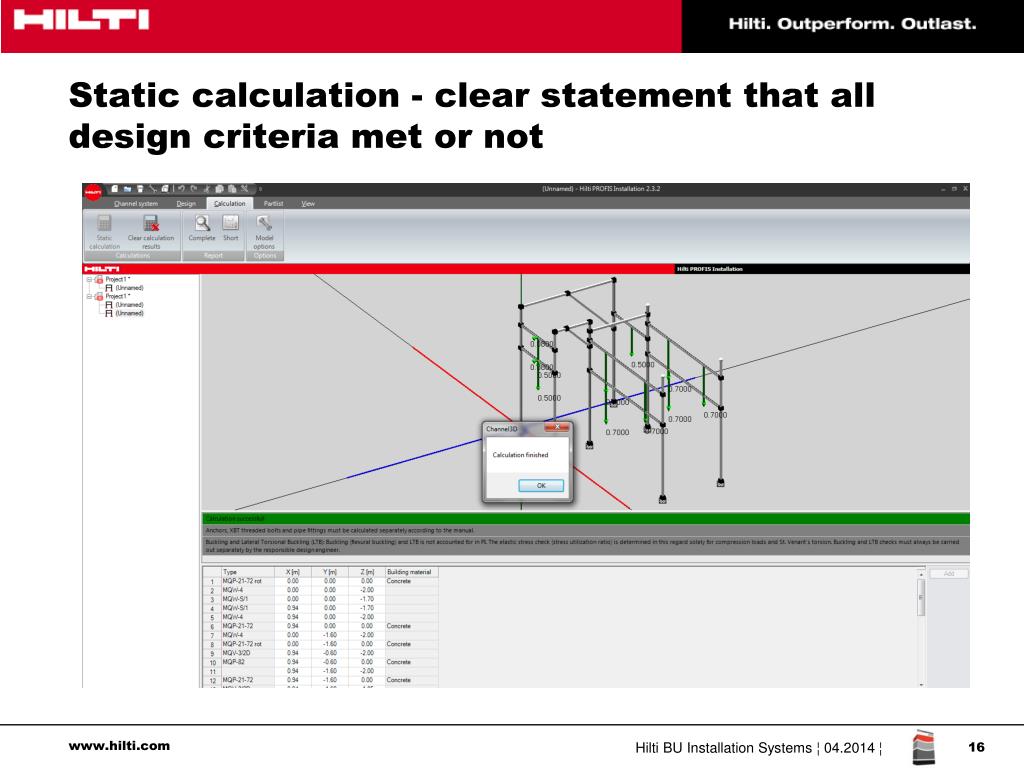Open the Short report
The width and height of the screenshot is (1024, 768).
(x=231, y=228)
